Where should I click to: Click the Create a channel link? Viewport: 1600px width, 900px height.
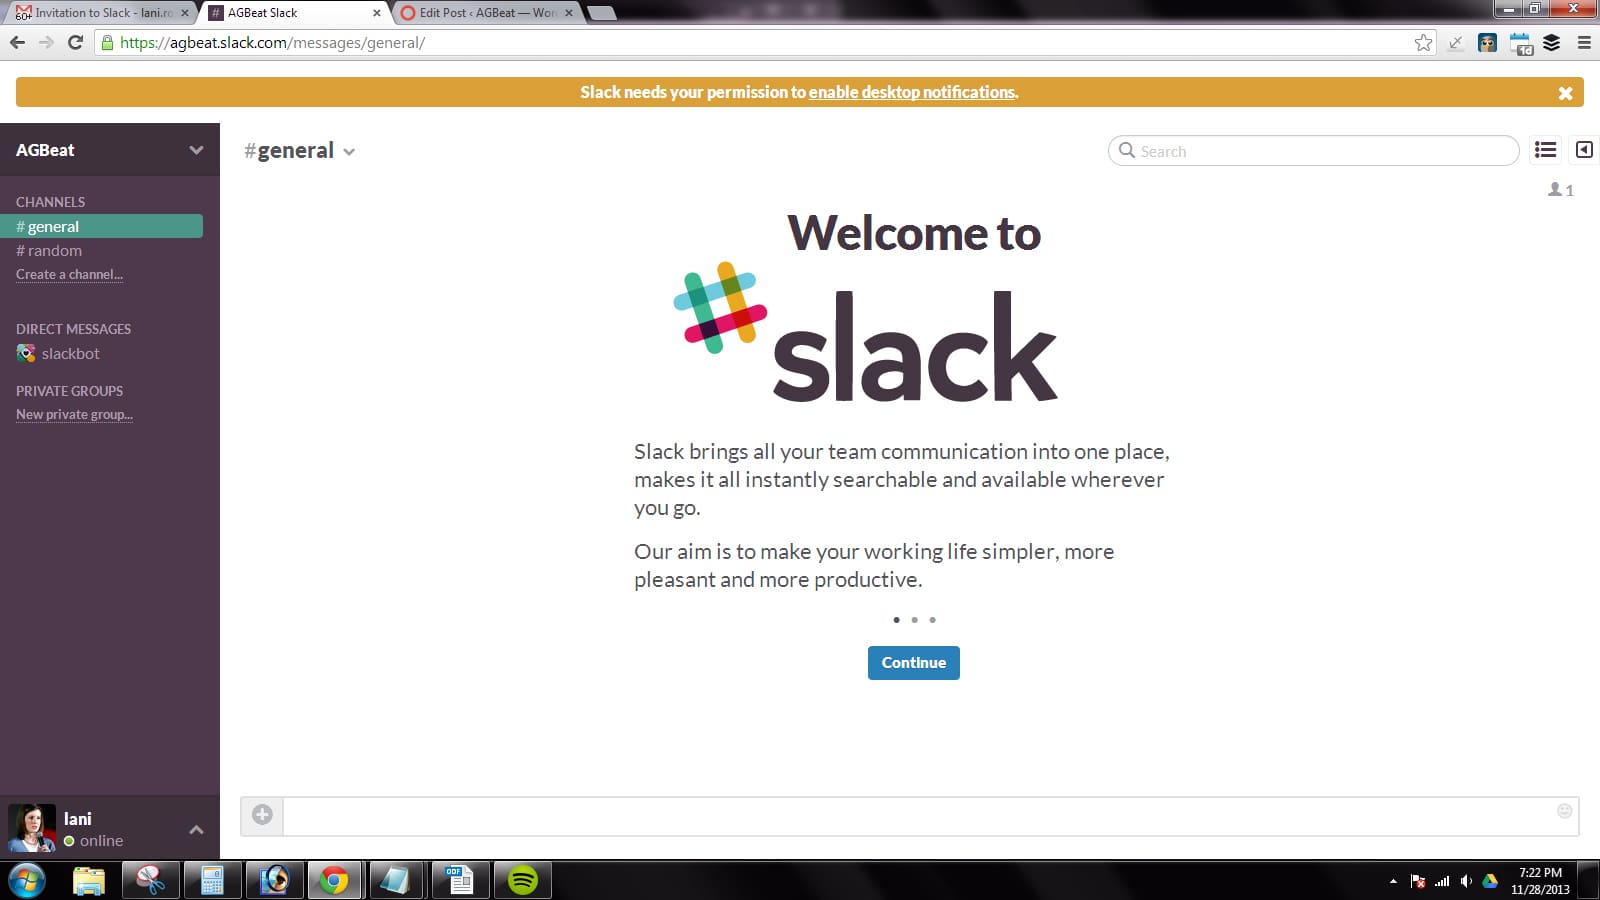point(69,275)
